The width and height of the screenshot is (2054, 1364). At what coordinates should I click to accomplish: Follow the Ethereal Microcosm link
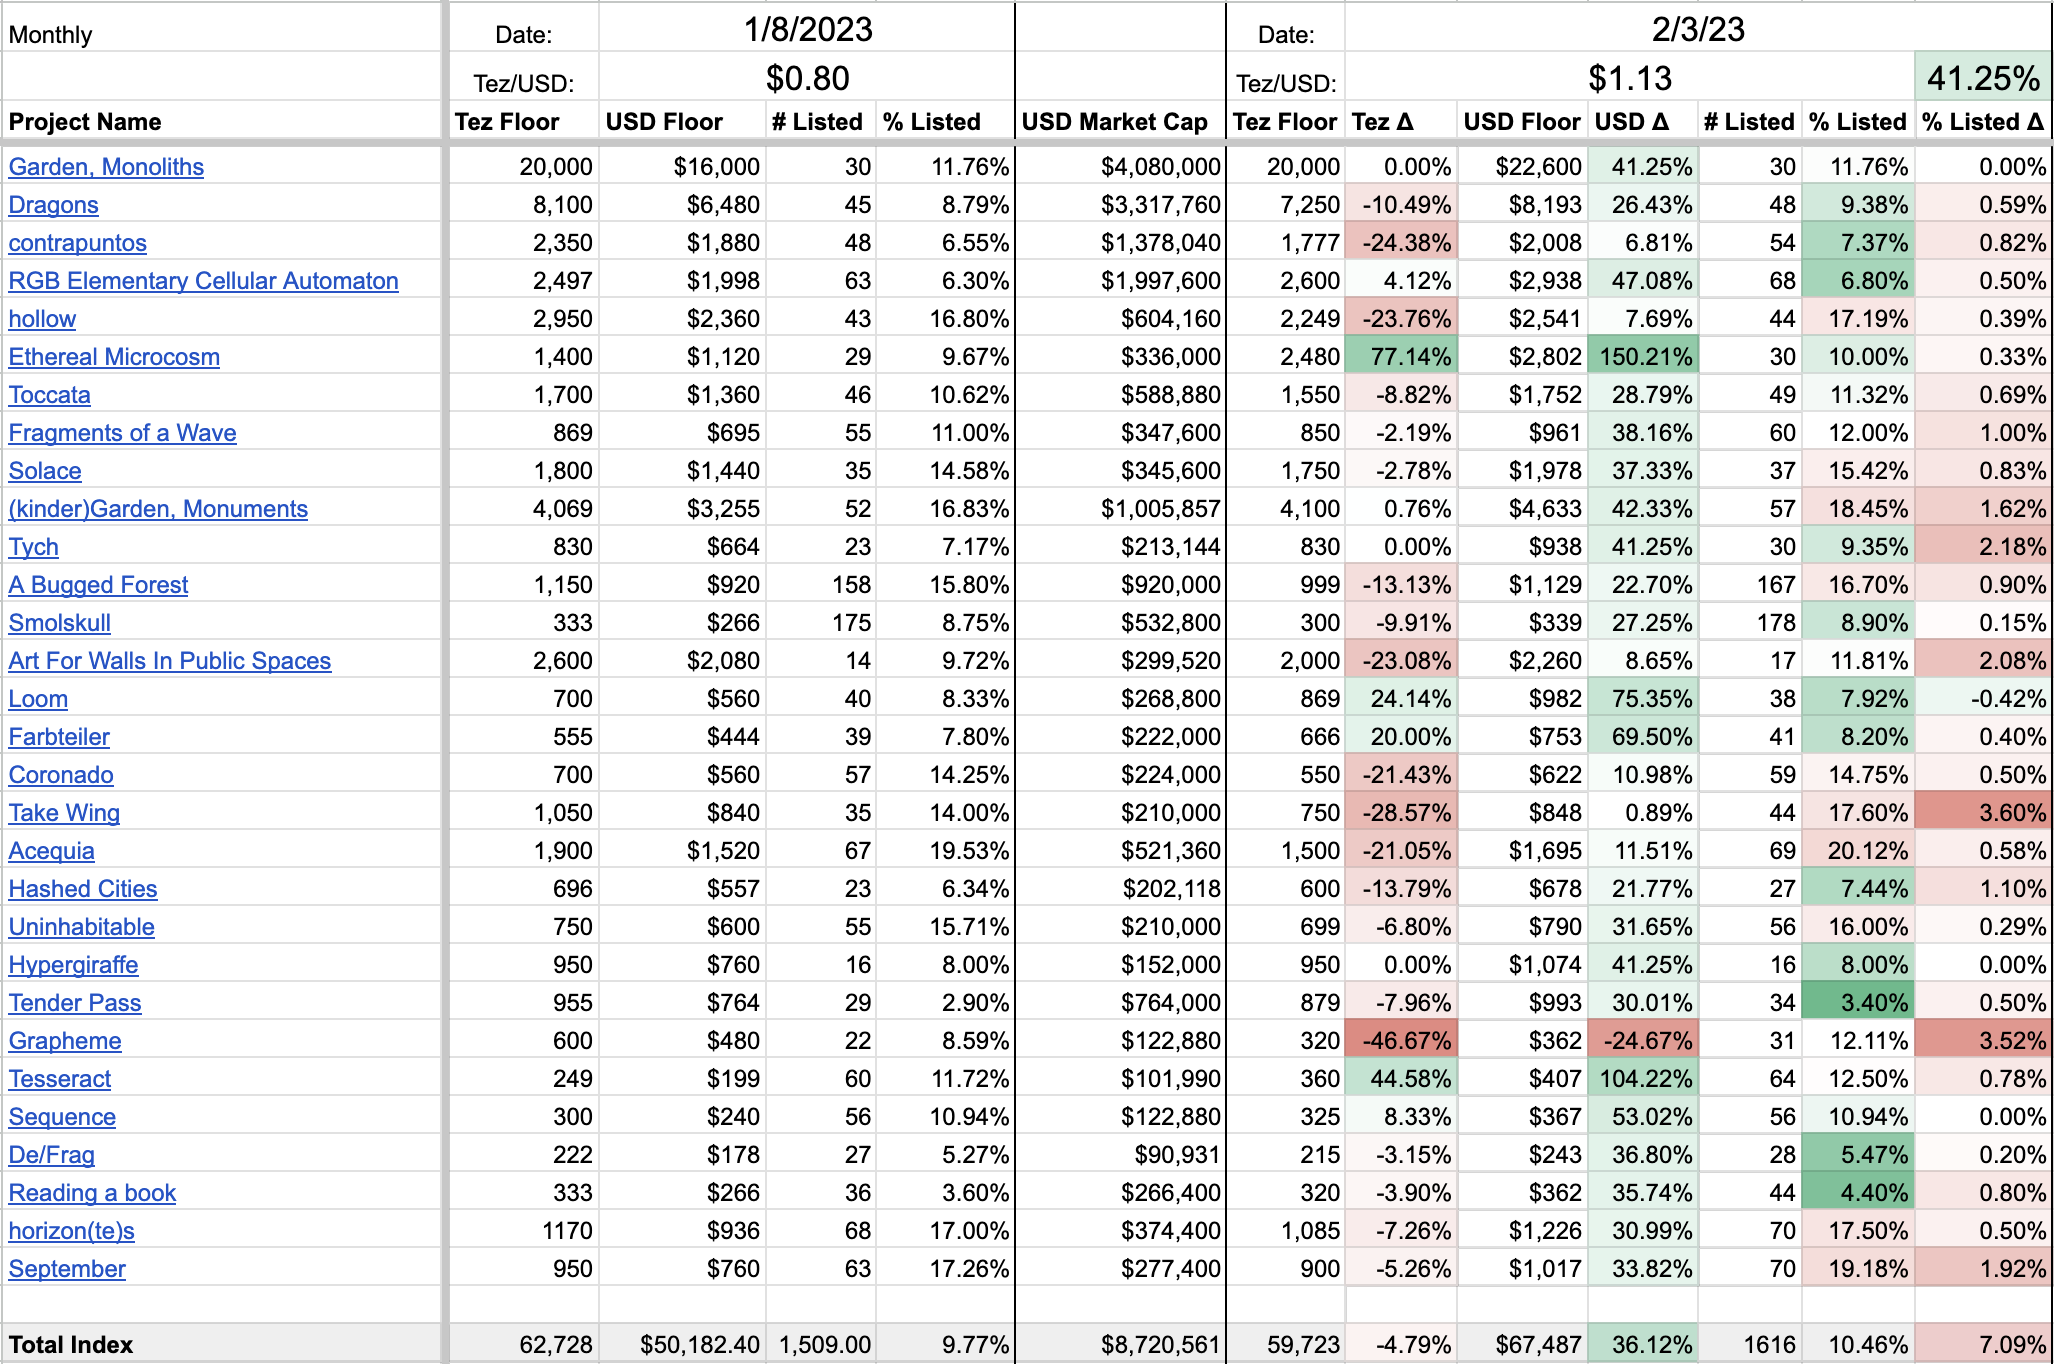(114, 357)
